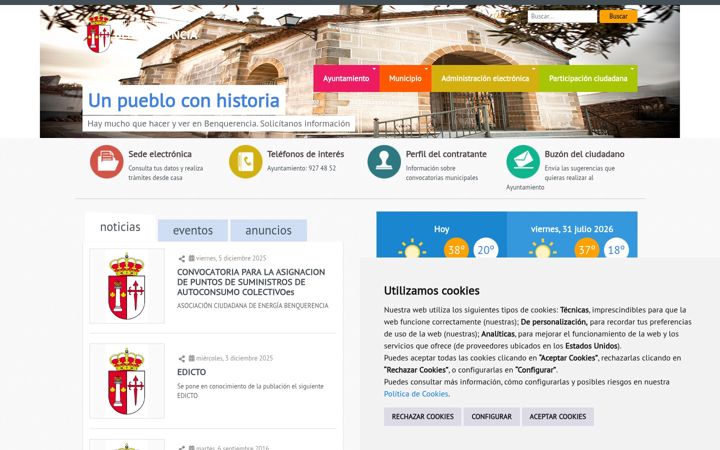720x450 pixels.
Task: Open the EDICTO news headline
Action: [191, 372]
